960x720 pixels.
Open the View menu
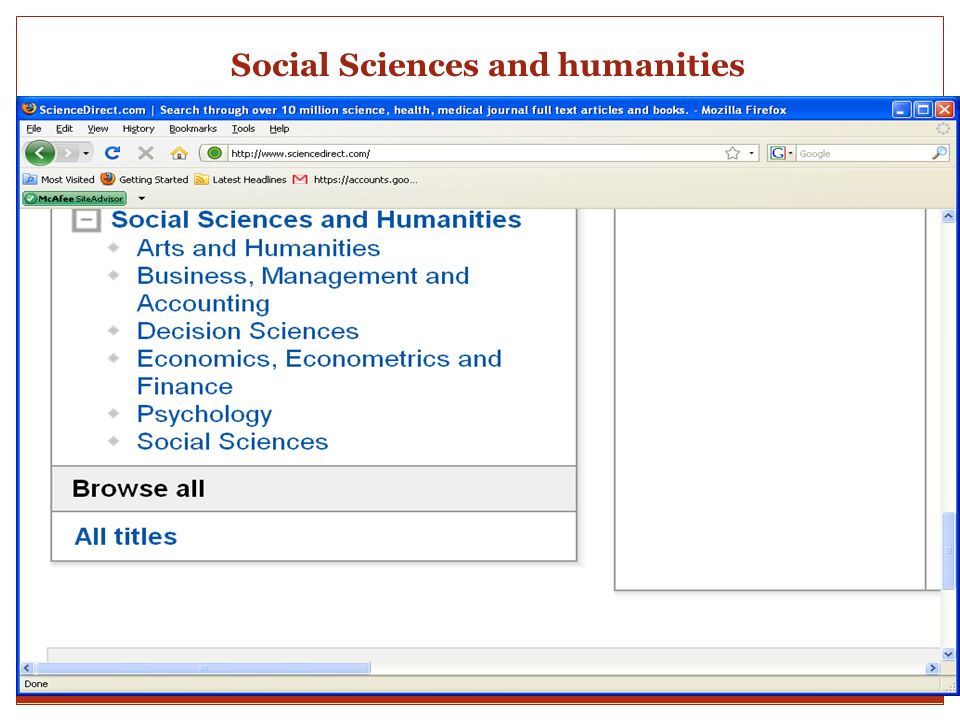click(x=98, y=129)
